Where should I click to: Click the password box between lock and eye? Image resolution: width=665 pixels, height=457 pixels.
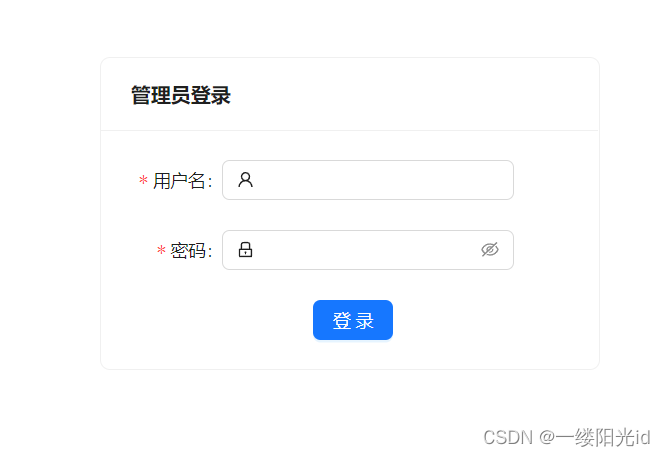click(367, 250)
